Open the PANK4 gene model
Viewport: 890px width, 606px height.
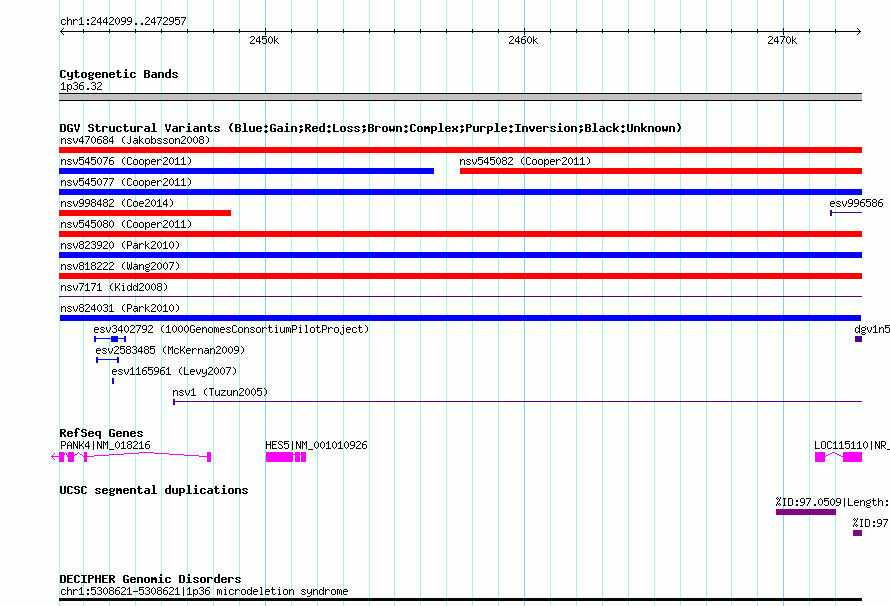(x=131, y=456)
